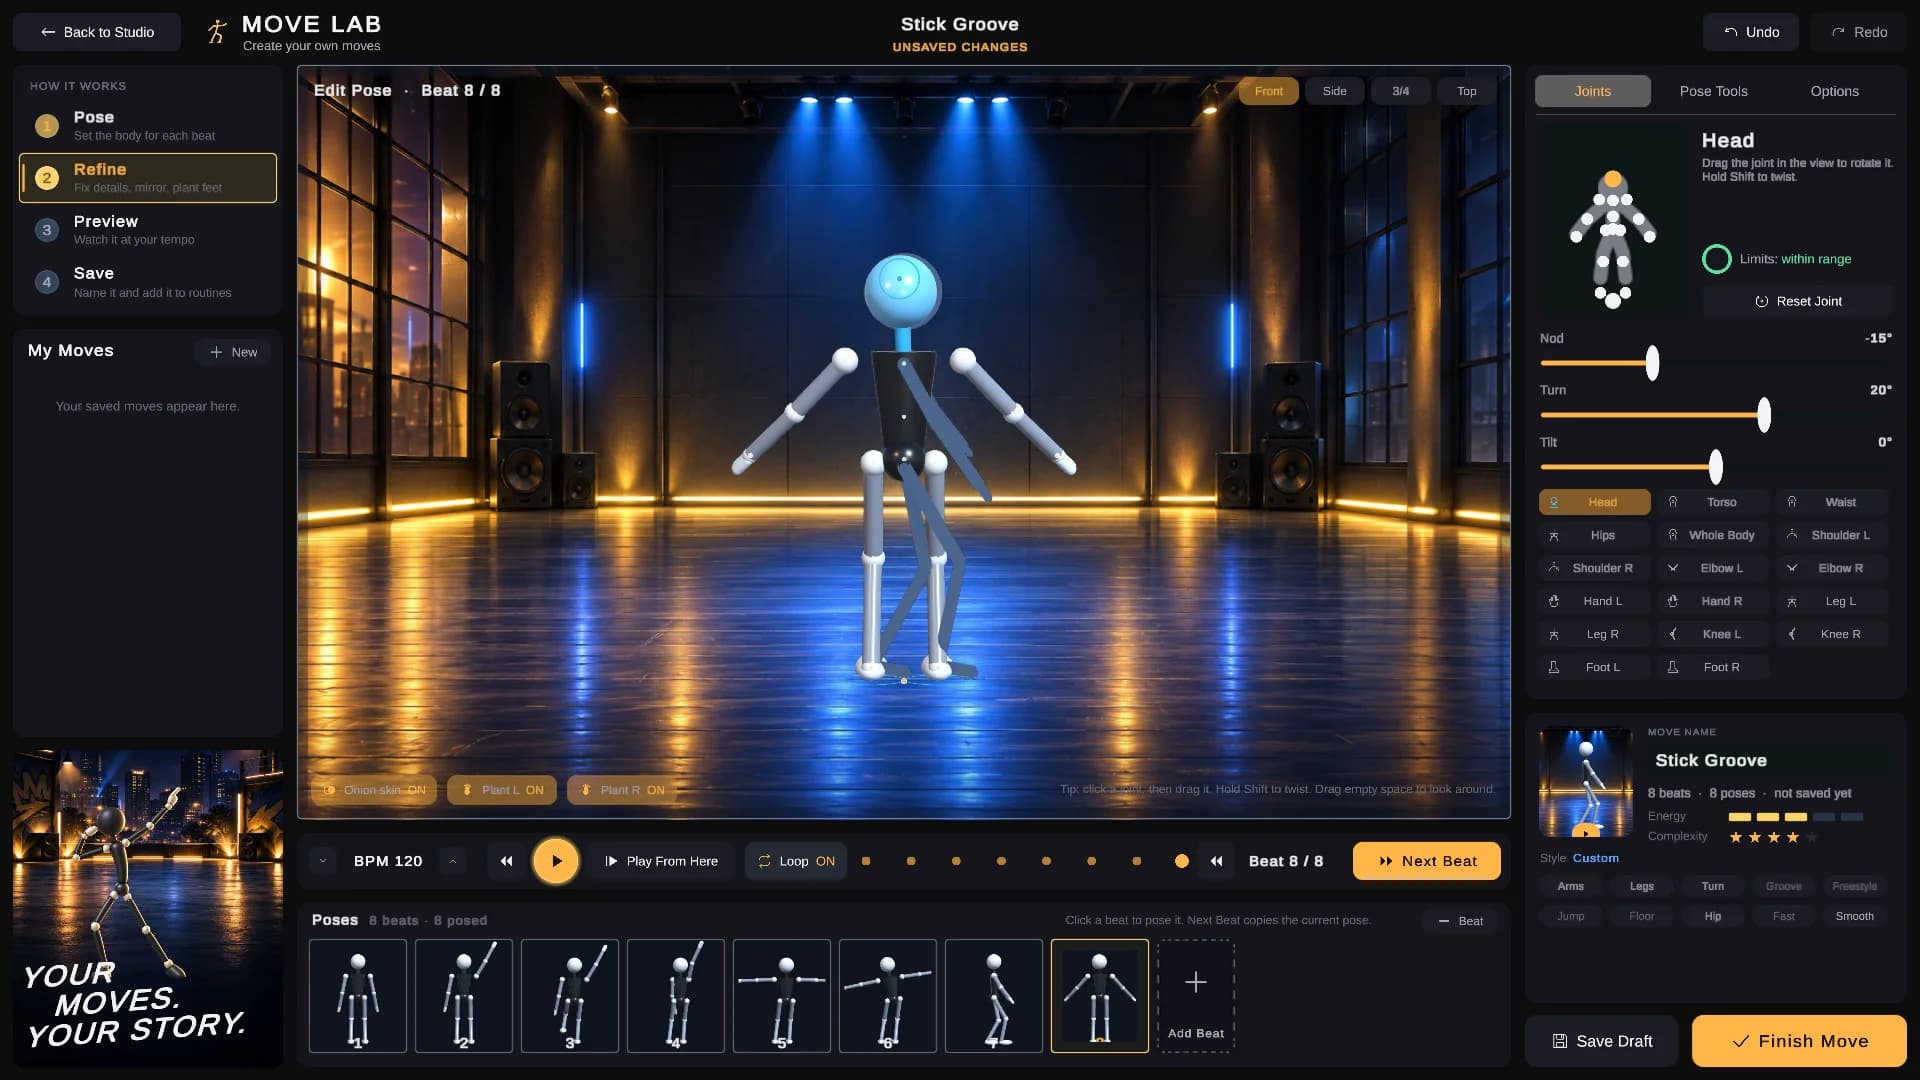Pick the Leg R joint
This screenshot has height=1080, width=1920.
click(x=1594, y=634)
